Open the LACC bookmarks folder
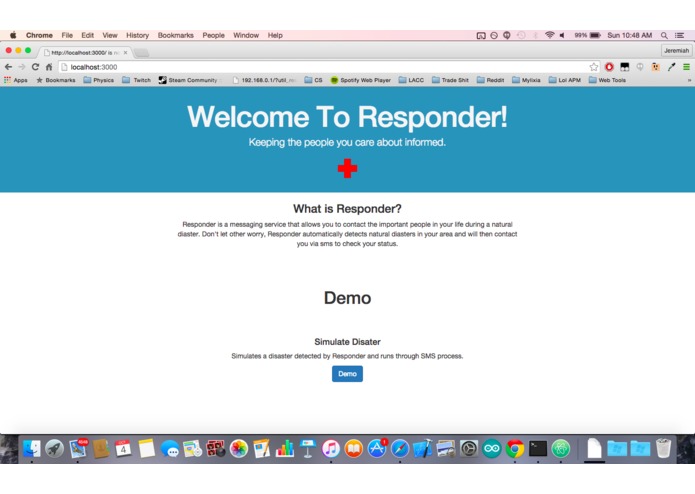The image size is (695, 494). (x=411, y=80)
